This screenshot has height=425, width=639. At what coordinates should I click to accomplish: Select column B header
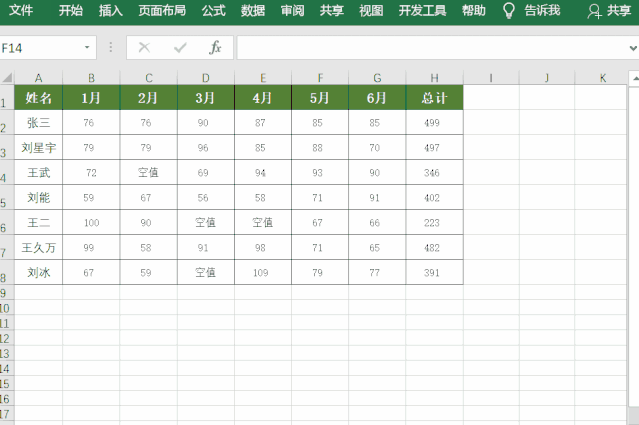click(x=91, y=78)
